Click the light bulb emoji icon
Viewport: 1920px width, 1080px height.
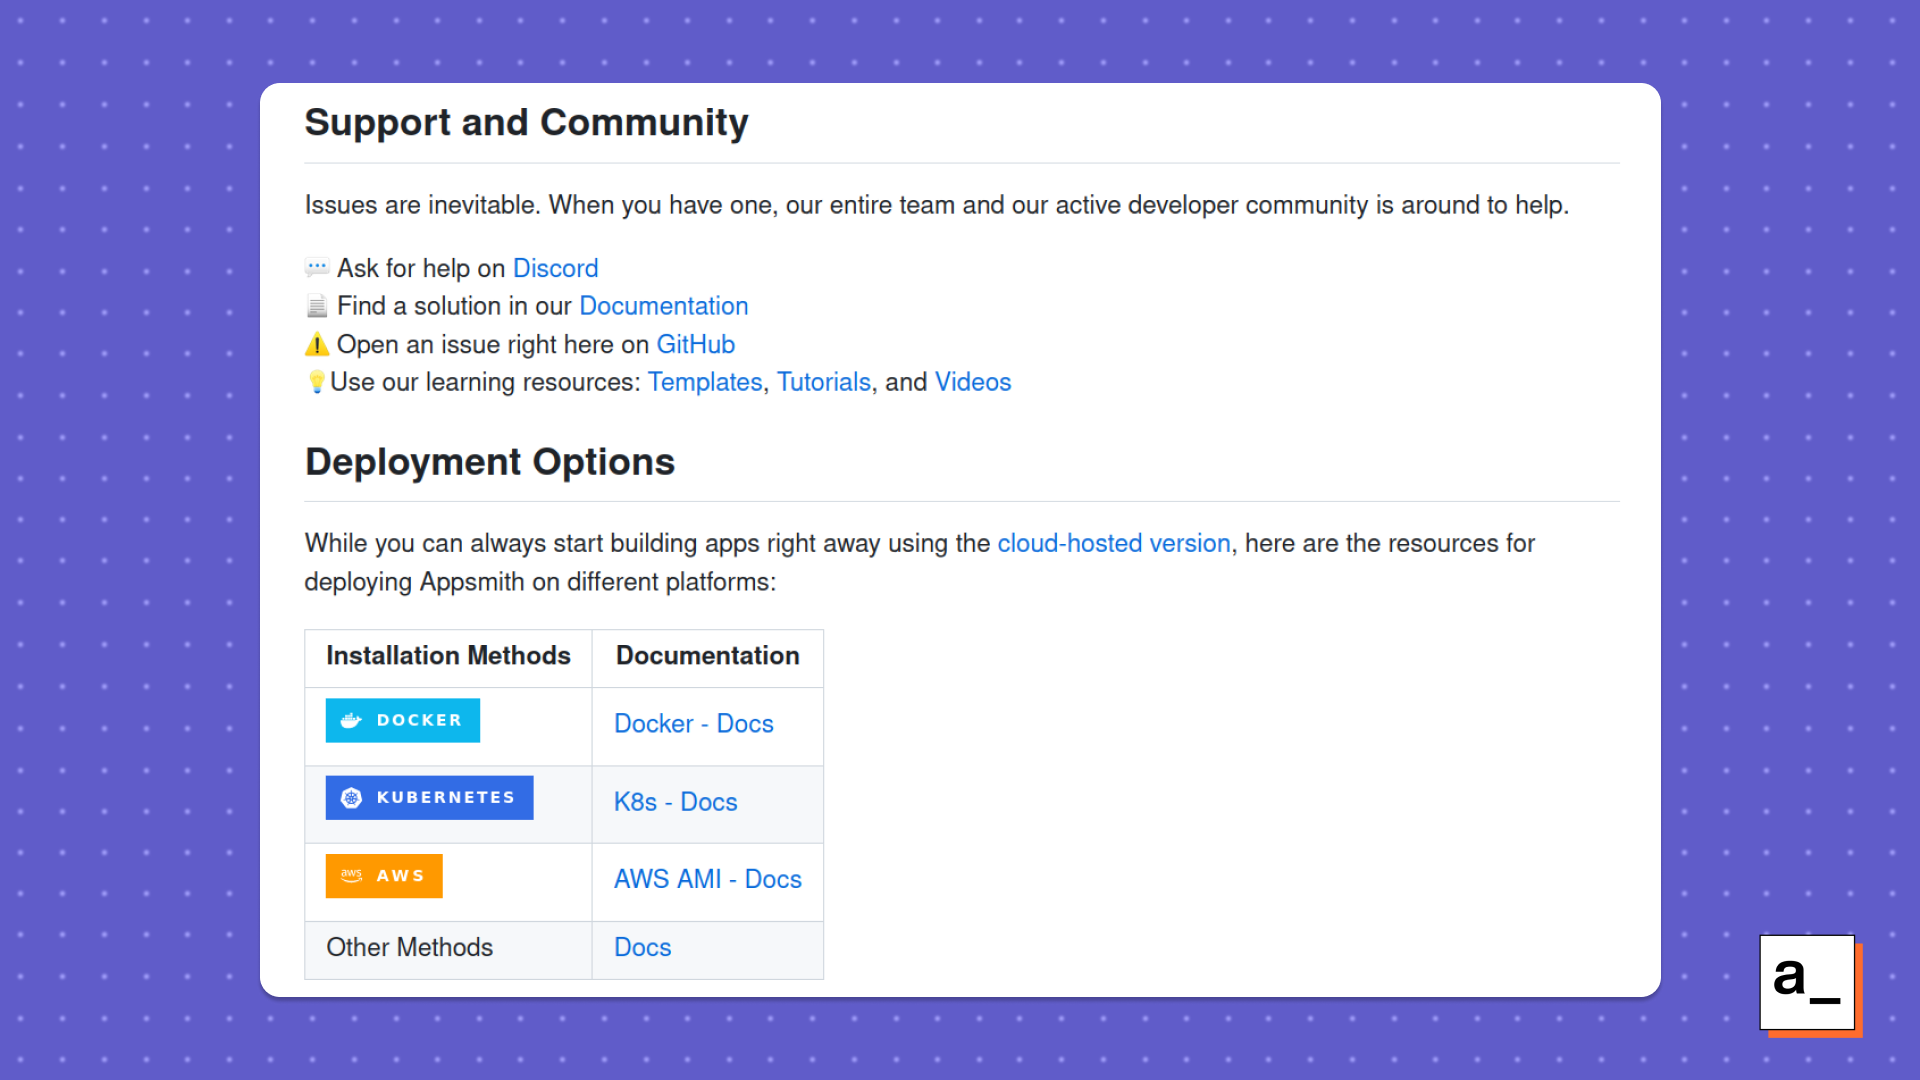coord(316,382)
